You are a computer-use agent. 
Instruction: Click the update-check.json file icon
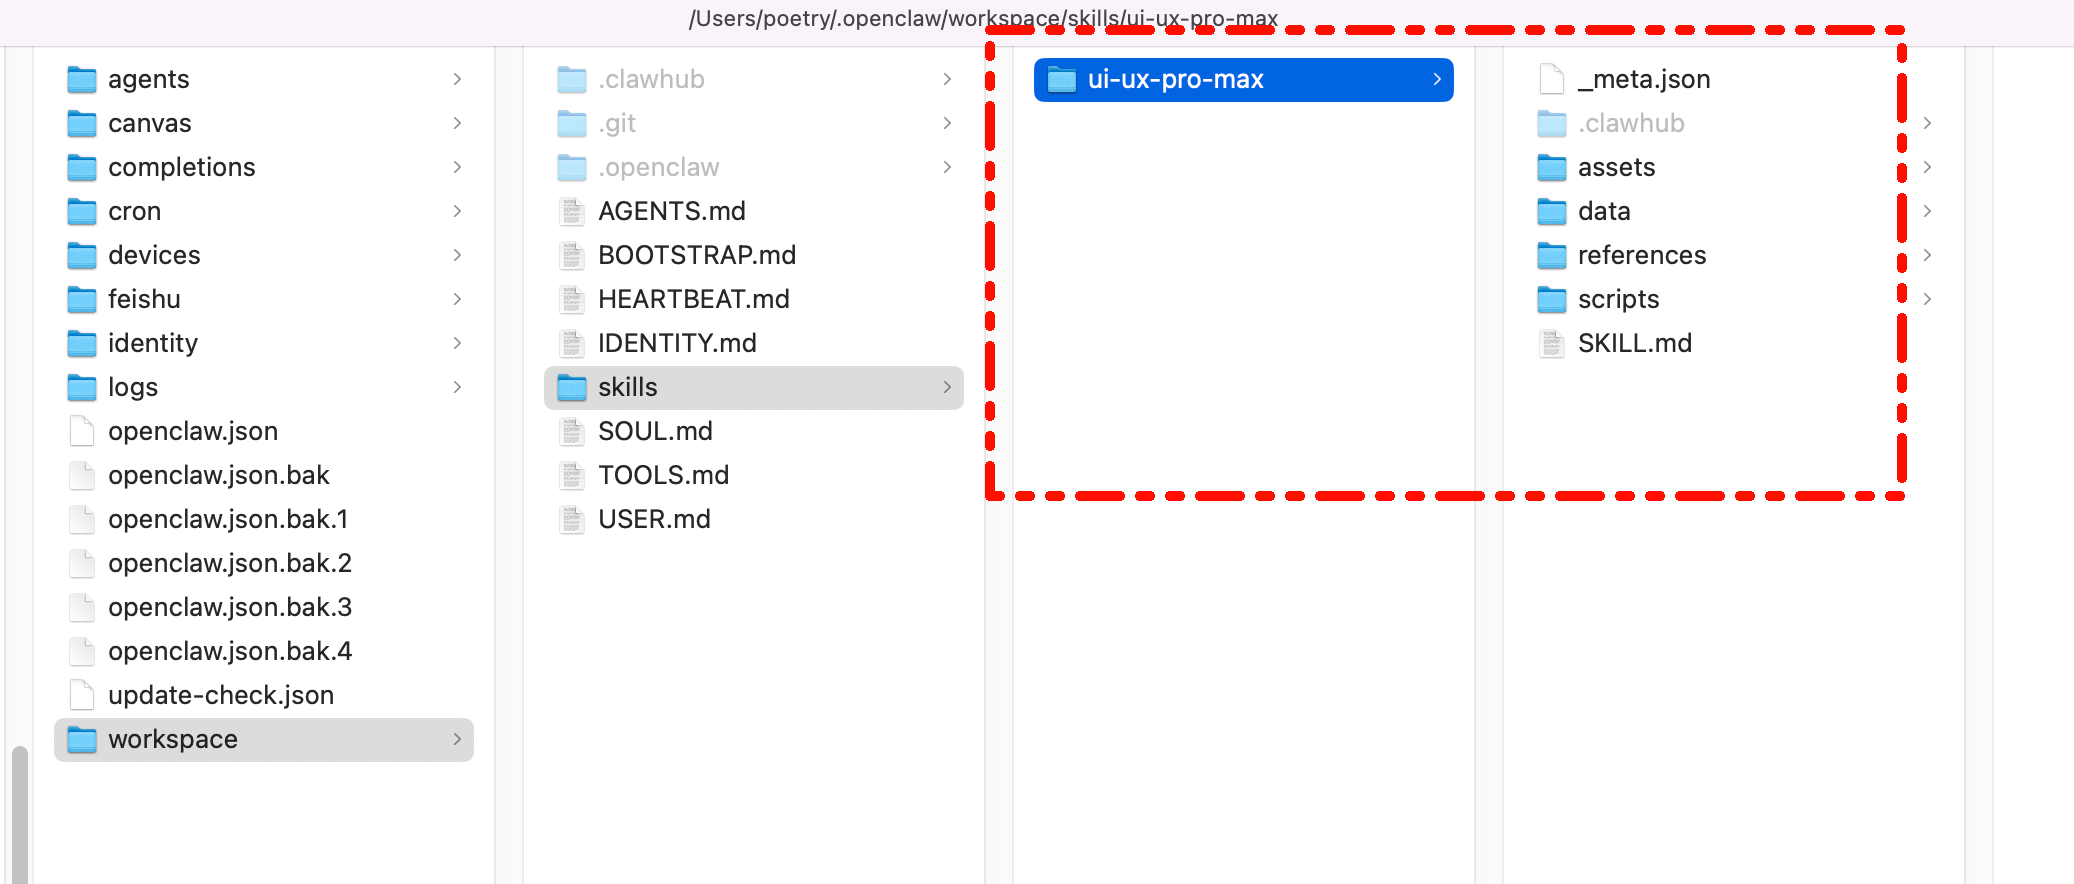[x=82, y=695]
